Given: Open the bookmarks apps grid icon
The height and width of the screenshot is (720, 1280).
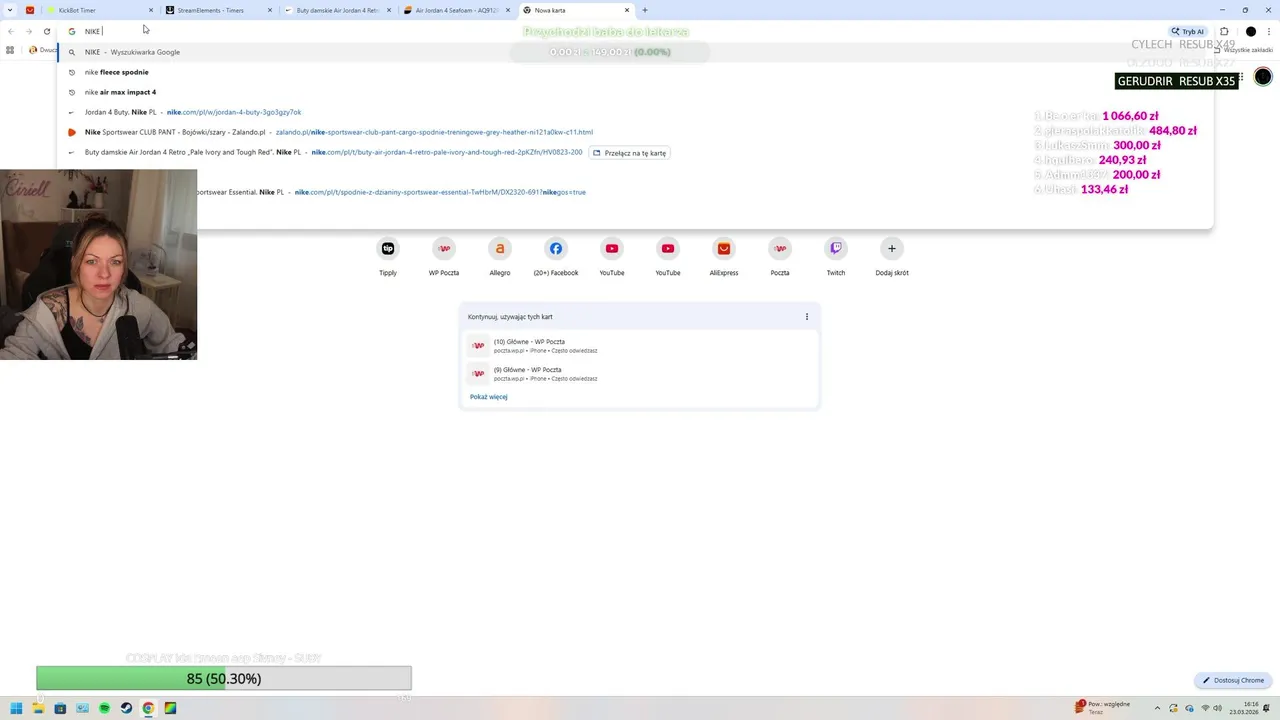Looking at the screenshot, I should click(x=10, y=50).
